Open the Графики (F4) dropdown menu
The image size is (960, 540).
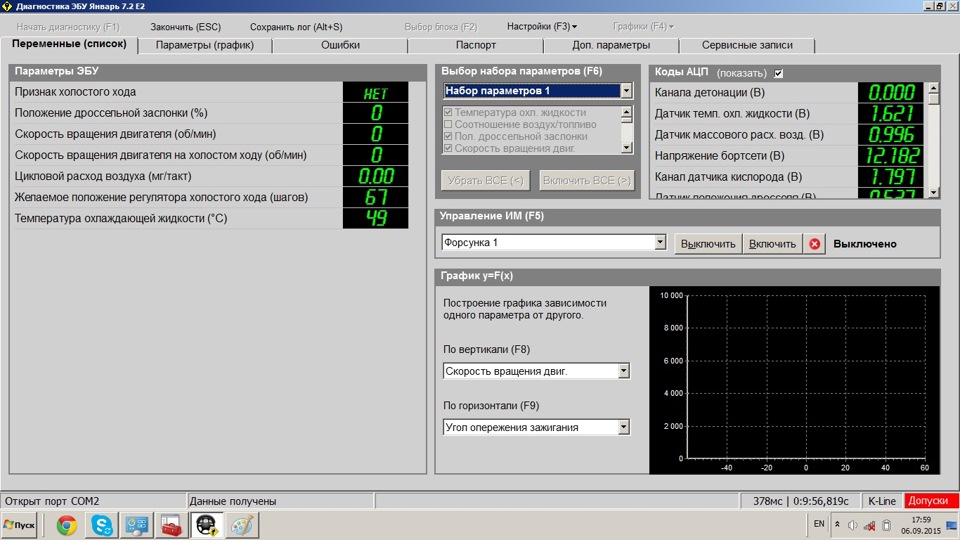[x=643, y=26]
